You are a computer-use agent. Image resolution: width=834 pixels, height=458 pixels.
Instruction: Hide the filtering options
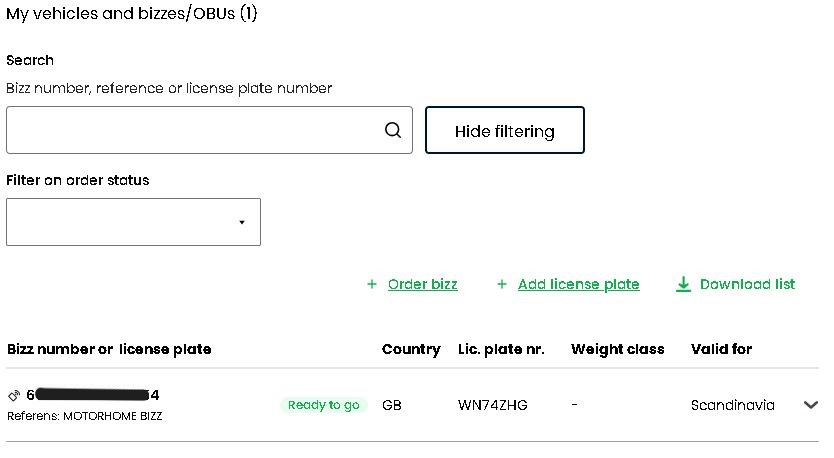505,130
